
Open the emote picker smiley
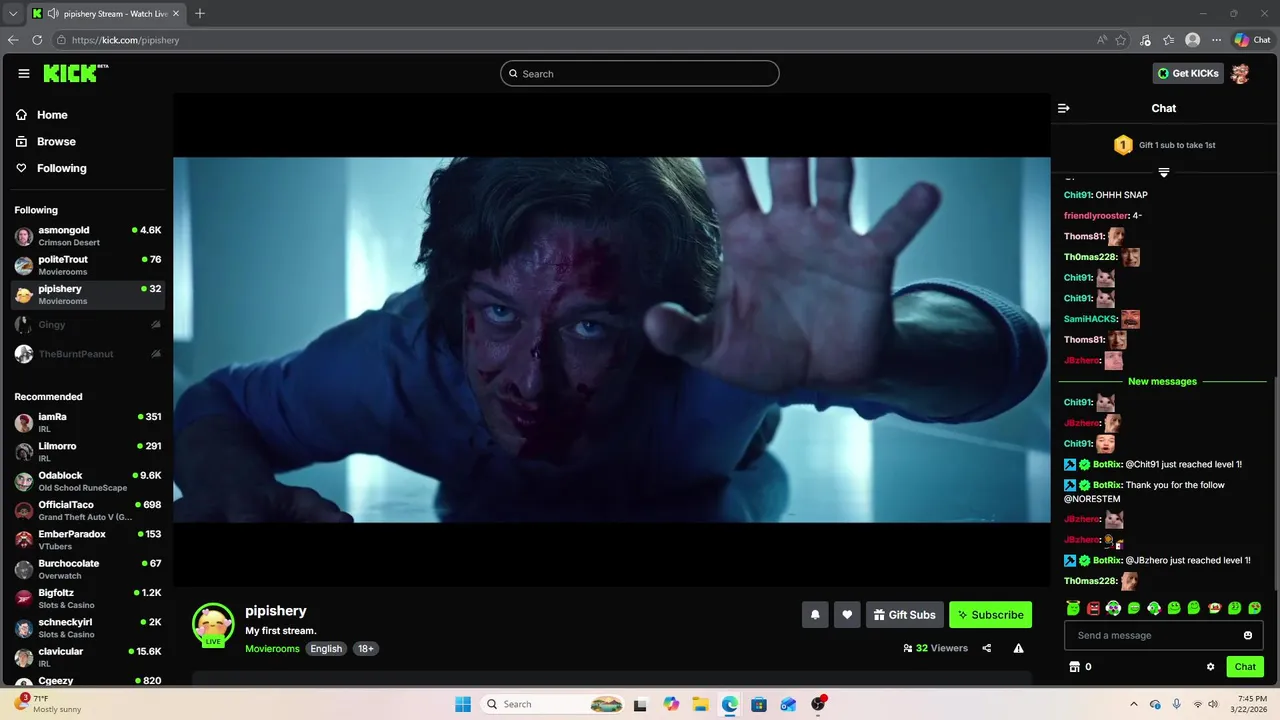point(1248,635)
